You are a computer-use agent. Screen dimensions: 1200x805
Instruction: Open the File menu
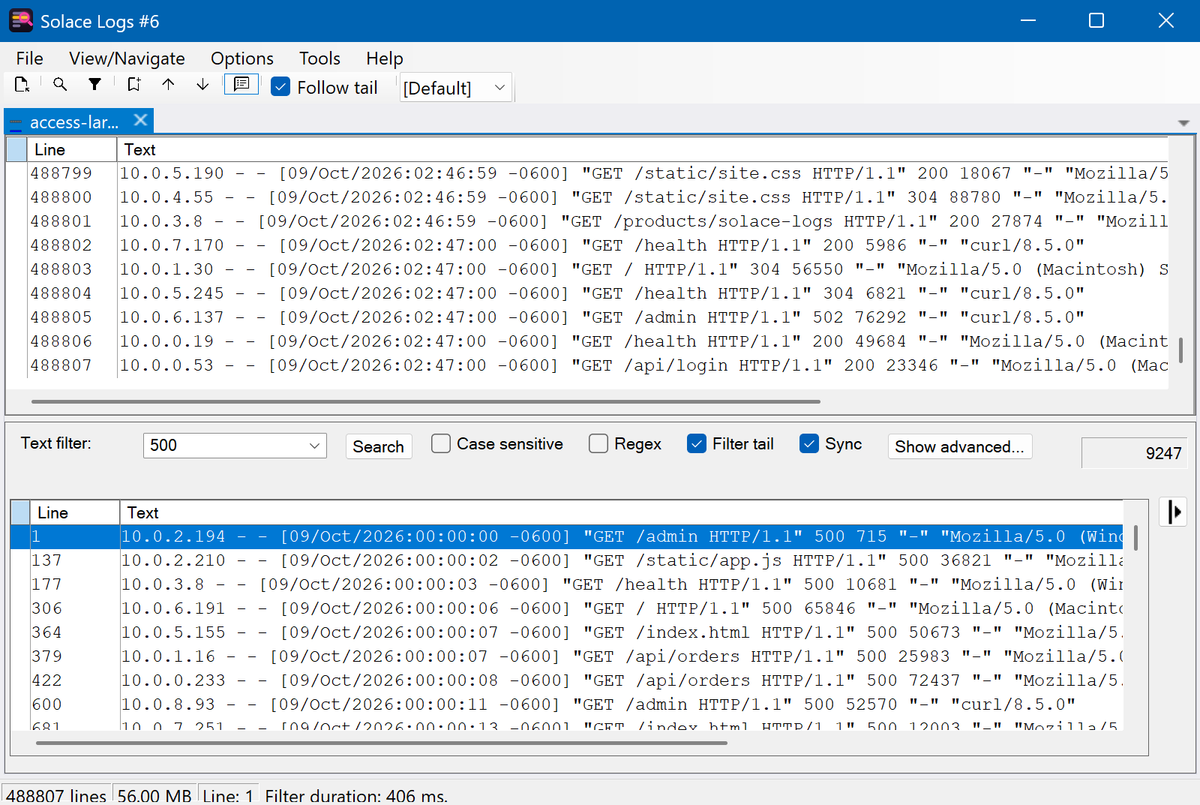pos(30,58)
